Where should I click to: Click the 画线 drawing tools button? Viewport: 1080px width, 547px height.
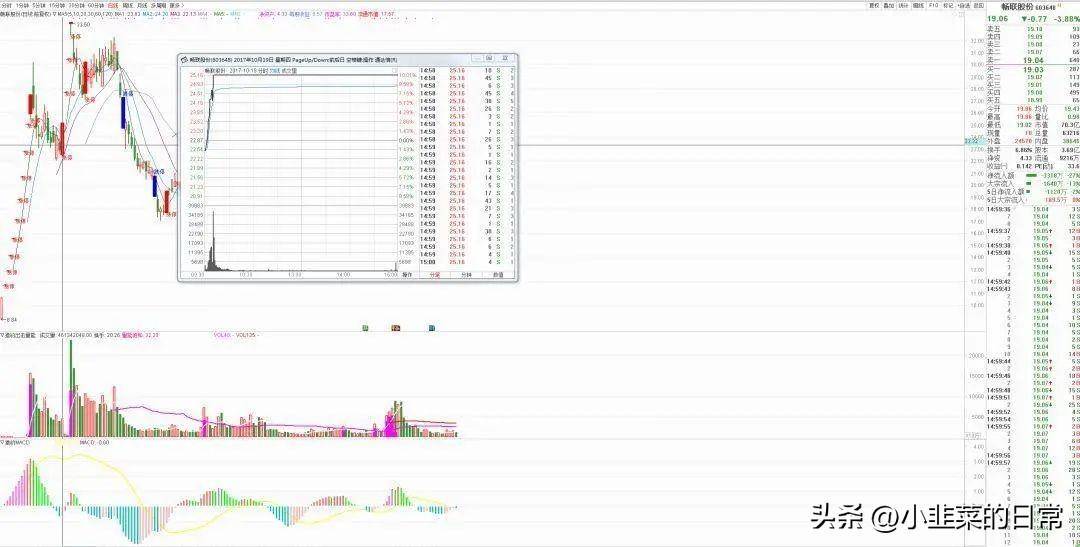click(918, 6)
